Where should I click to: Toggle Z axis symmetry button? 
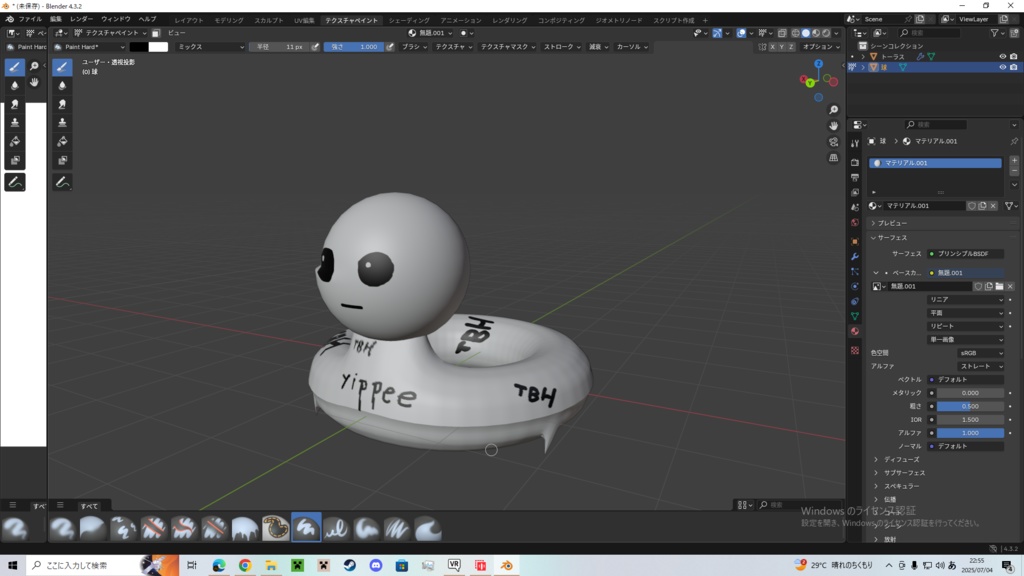pos(791,47)
